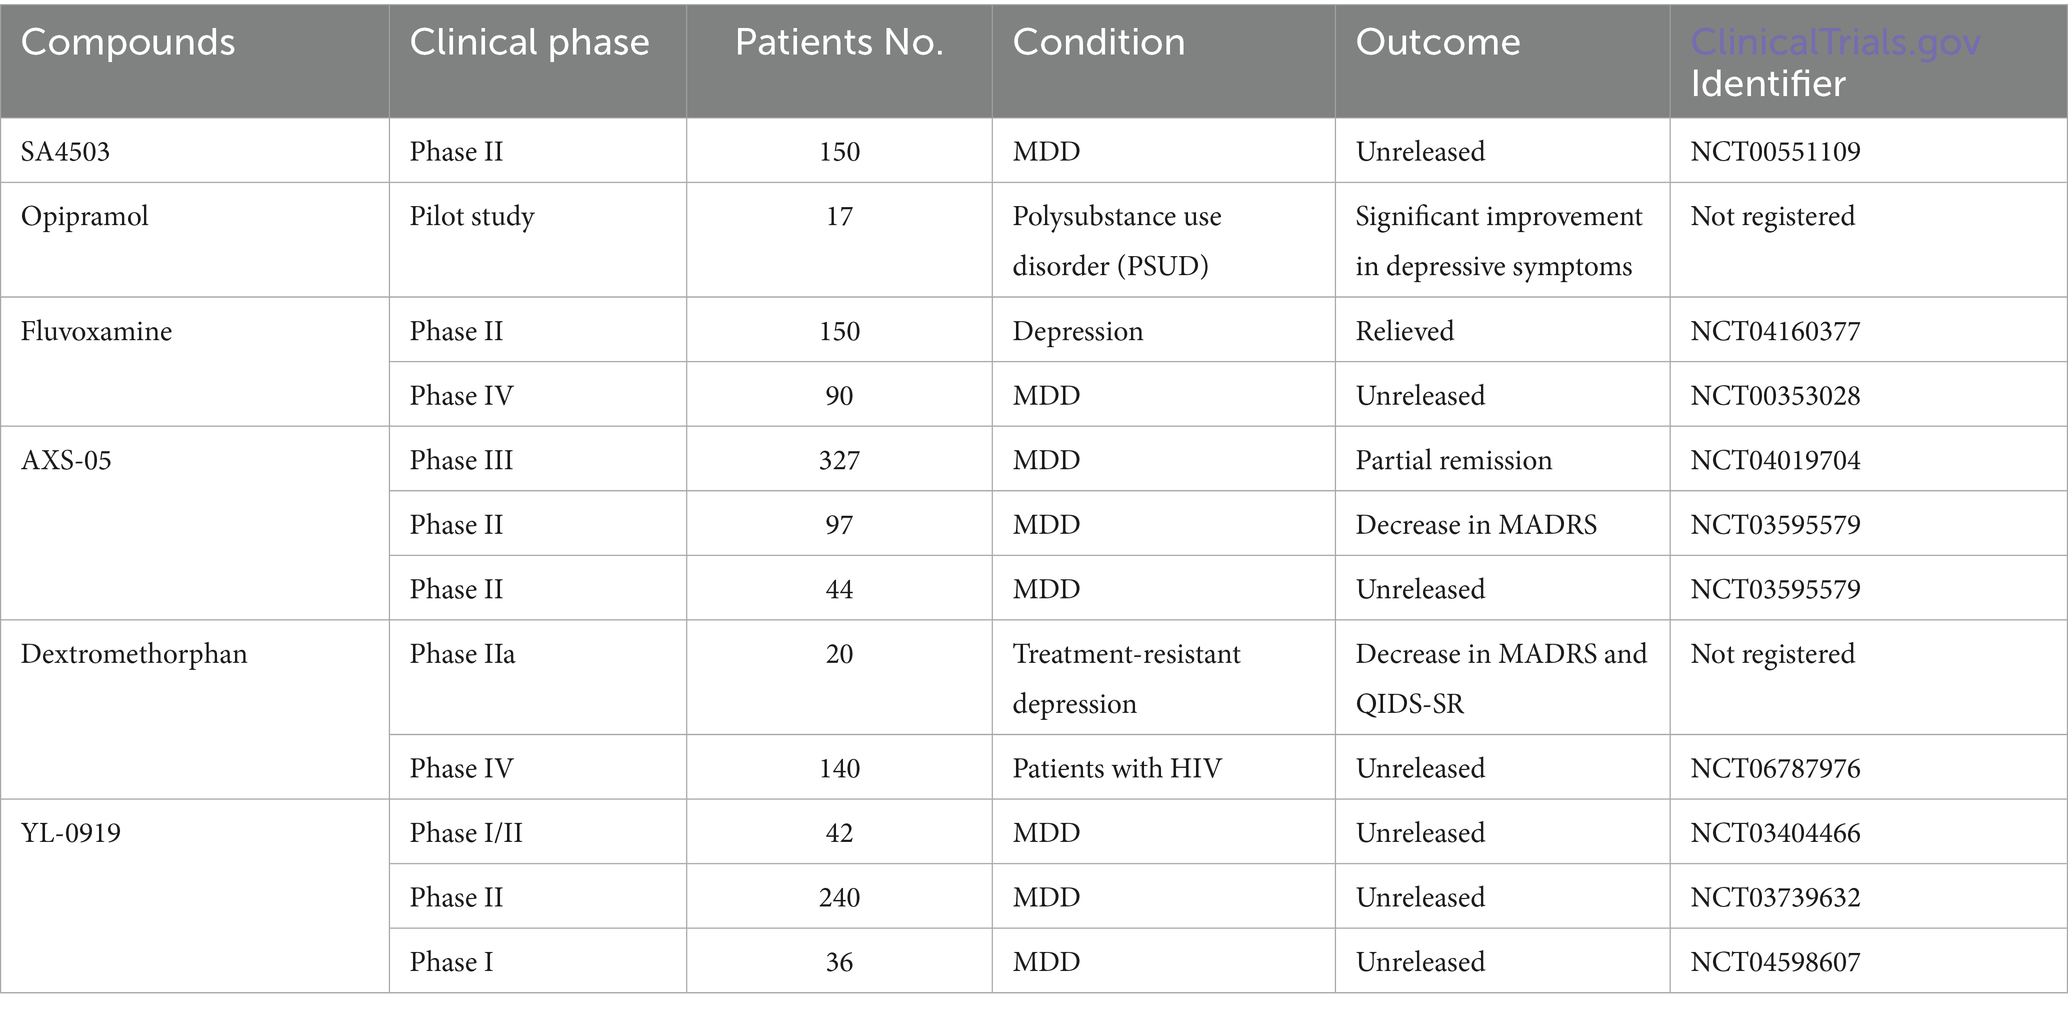Select the Partial remission outcome cell
Screen dimensions: 2068x1011
point(1453,461)
